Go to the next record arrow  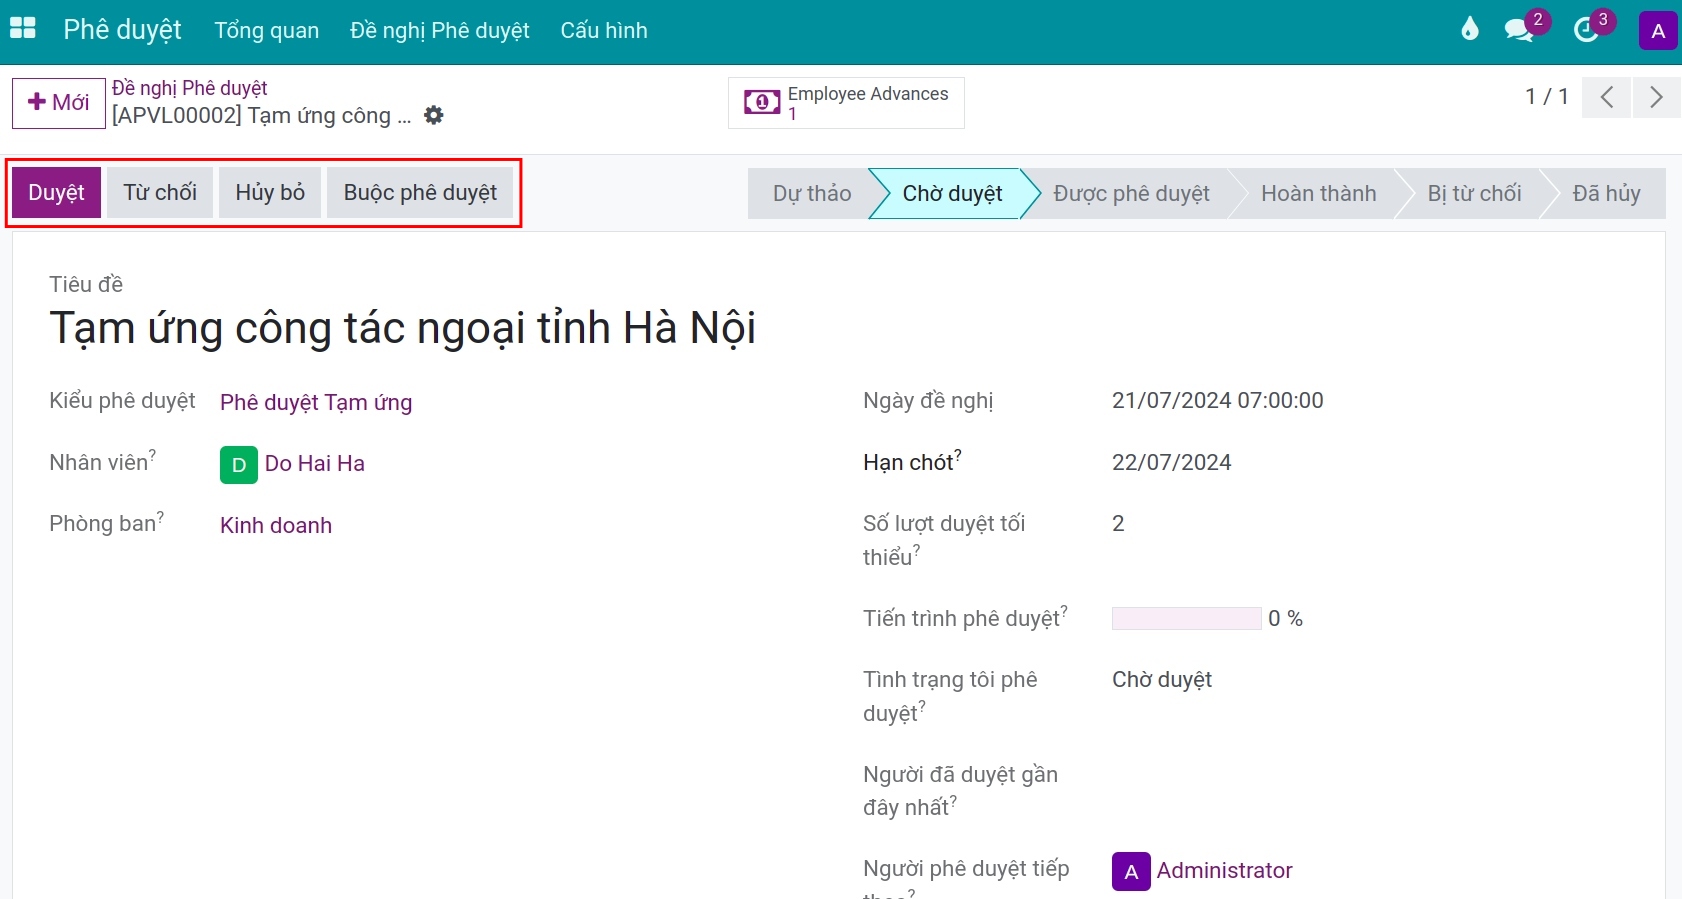[1657, 97]
